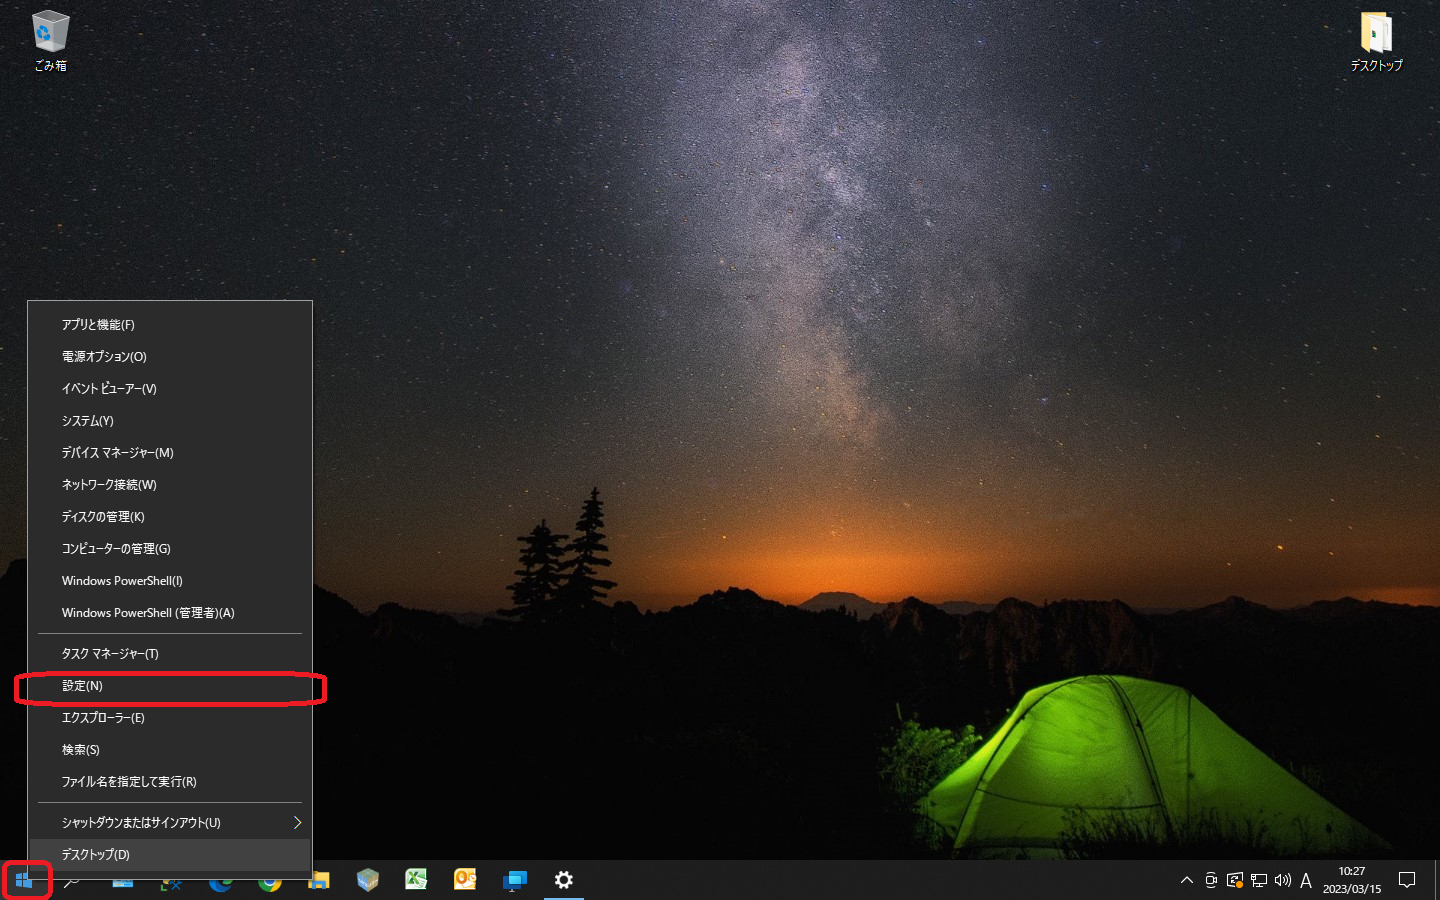The width and height of the screenshot is (1440, 900).
Task: Open the notification action center icon
Action: tap(1407, 880)
